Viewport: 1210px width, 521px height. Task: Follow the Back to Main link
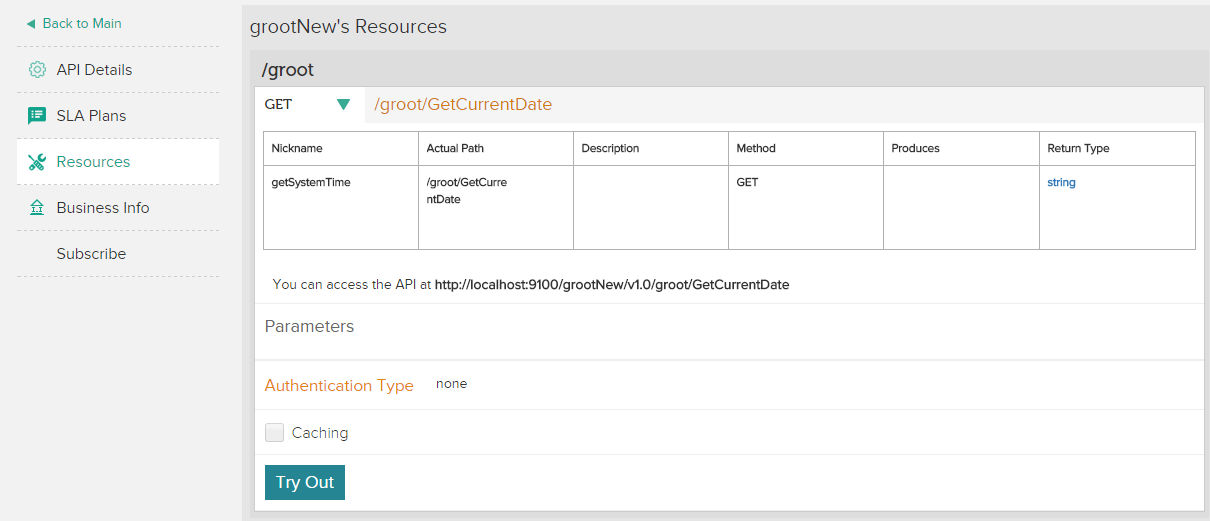click(x=82, y=23)
